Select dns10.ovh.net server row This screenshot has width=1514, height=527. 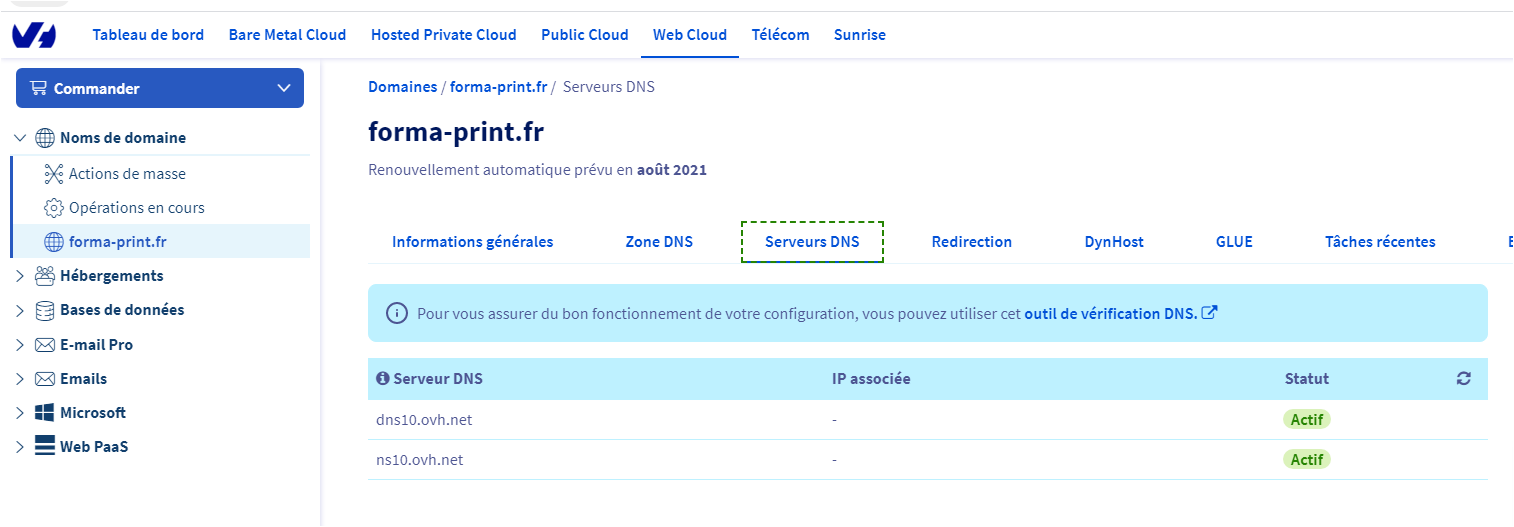(424, 420)
